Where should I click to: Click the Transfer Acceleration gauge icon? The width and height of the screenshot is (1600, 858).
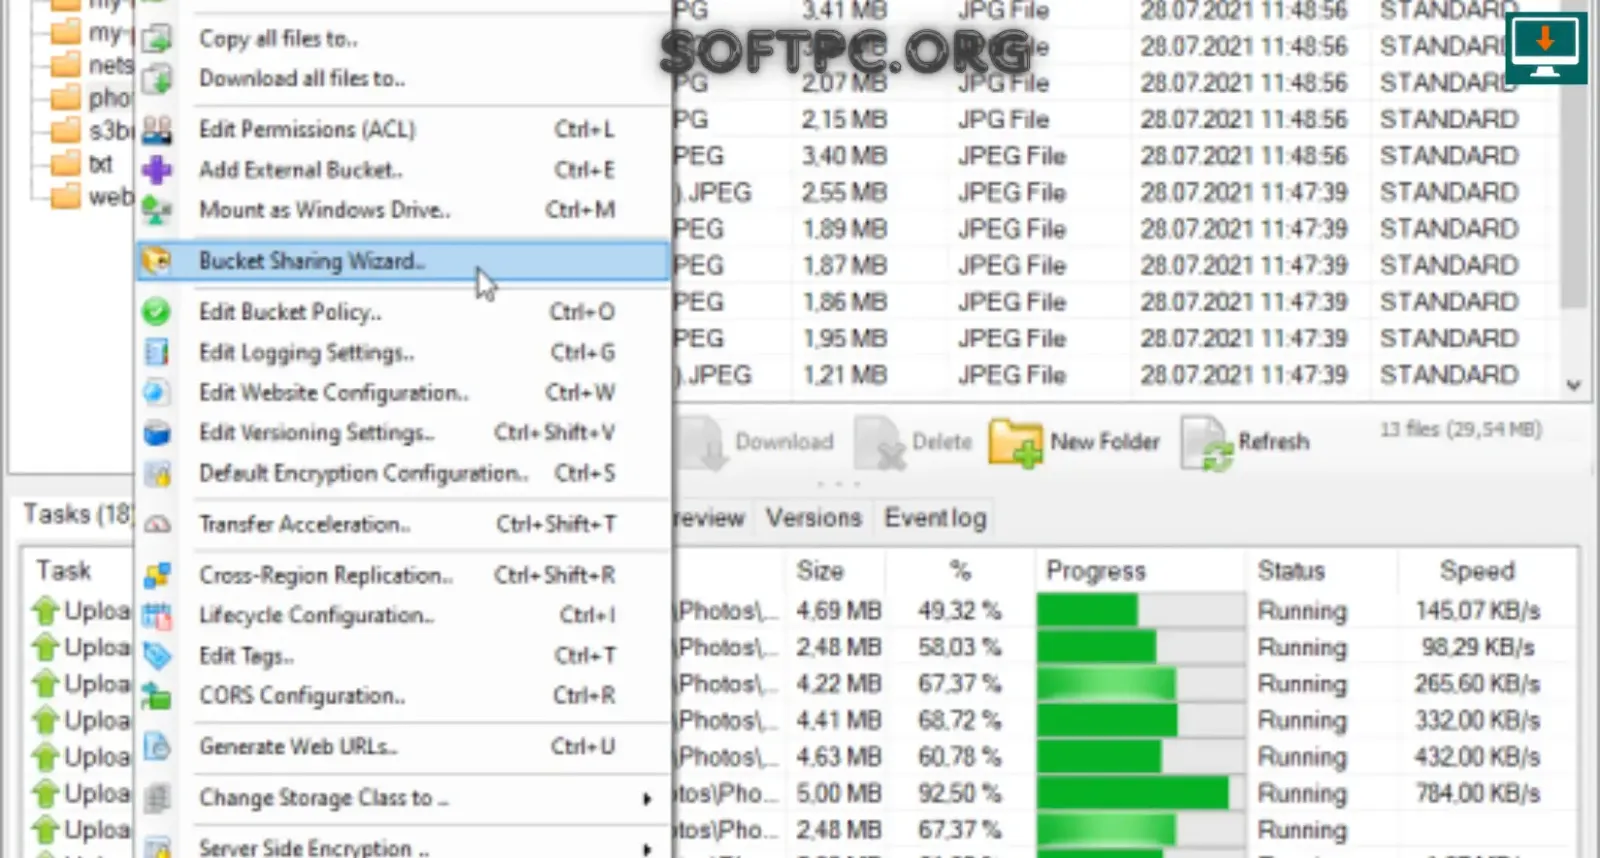156,524
